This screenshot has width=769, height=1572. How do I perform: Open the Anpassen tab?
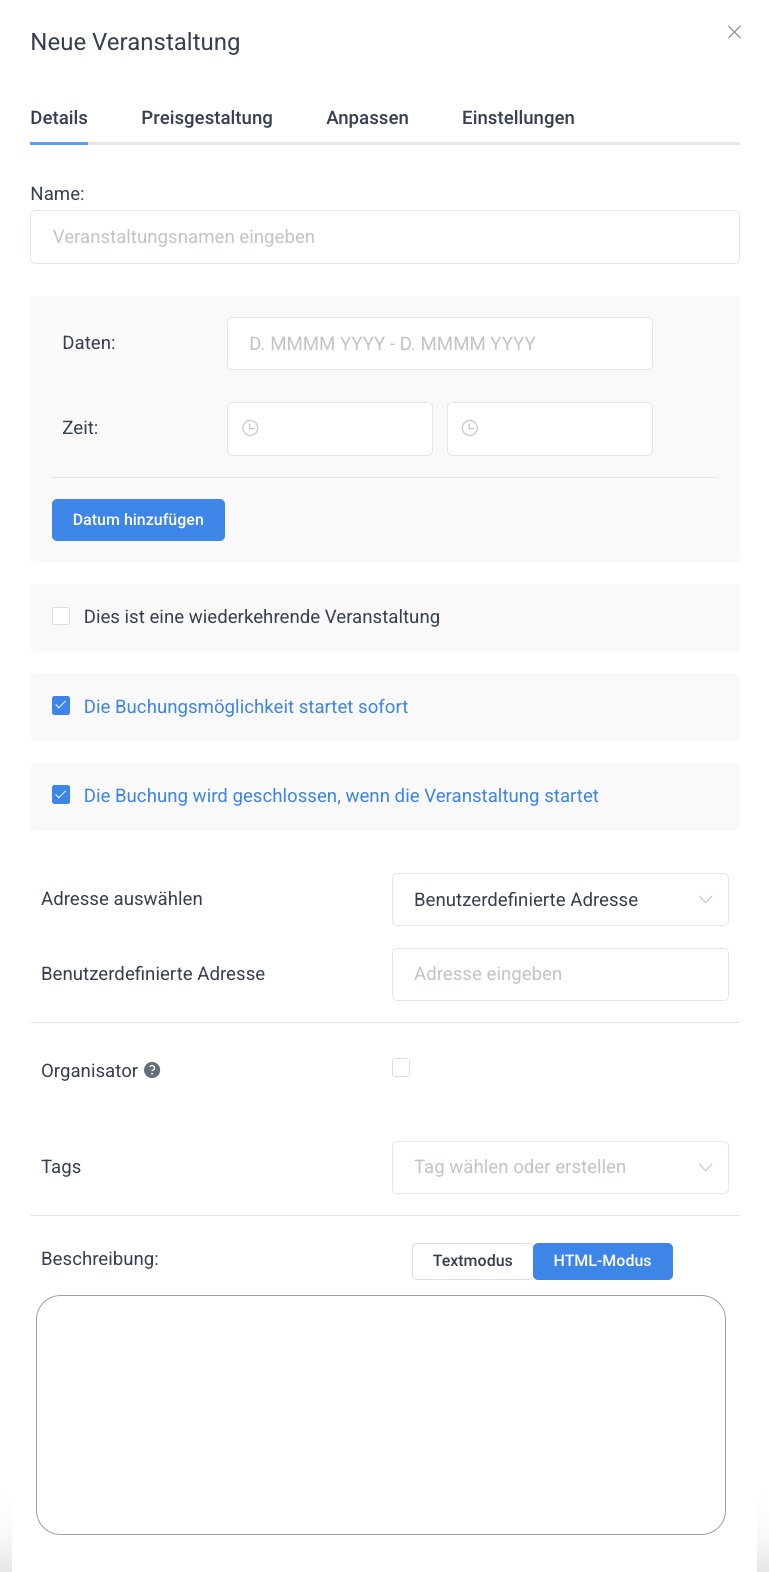coord(367,118)
